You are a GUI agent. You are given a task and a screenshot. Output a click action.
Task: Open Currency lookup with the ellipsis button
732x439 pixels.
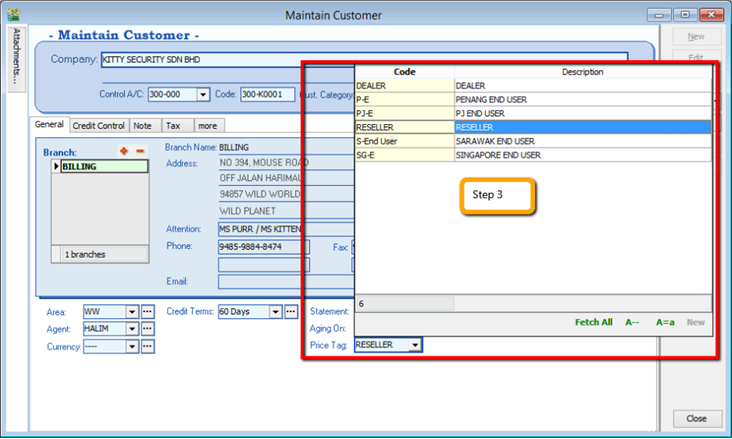coord(147,346)
